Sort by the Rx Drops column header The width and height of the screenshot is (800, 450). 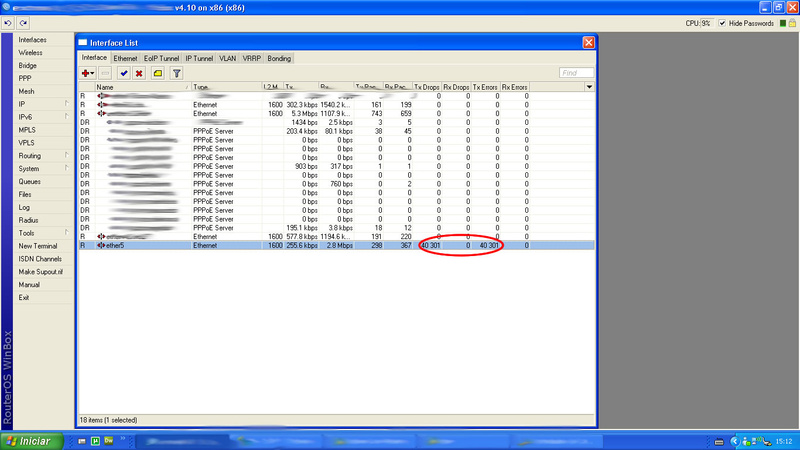456,87
